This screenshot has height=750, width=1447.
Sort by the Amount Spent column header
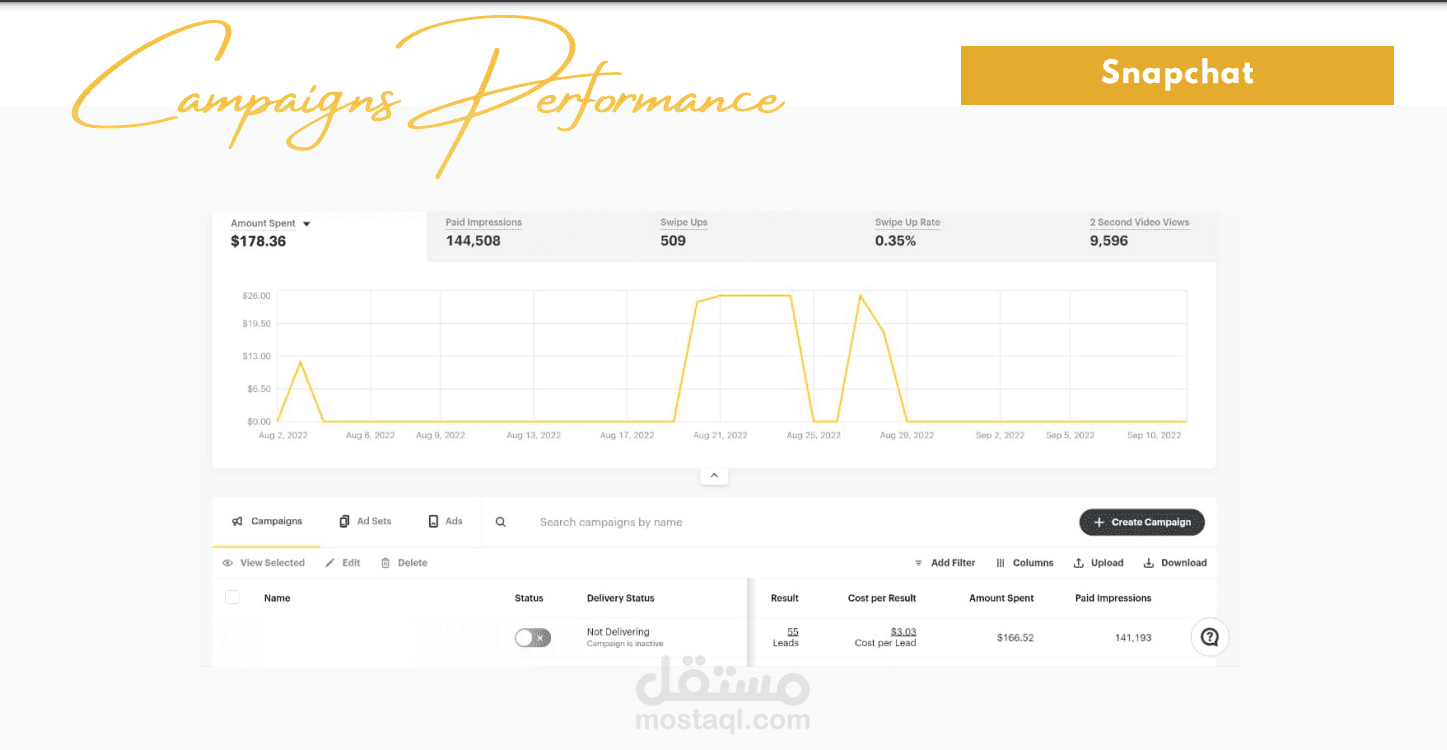(1002, 598)
